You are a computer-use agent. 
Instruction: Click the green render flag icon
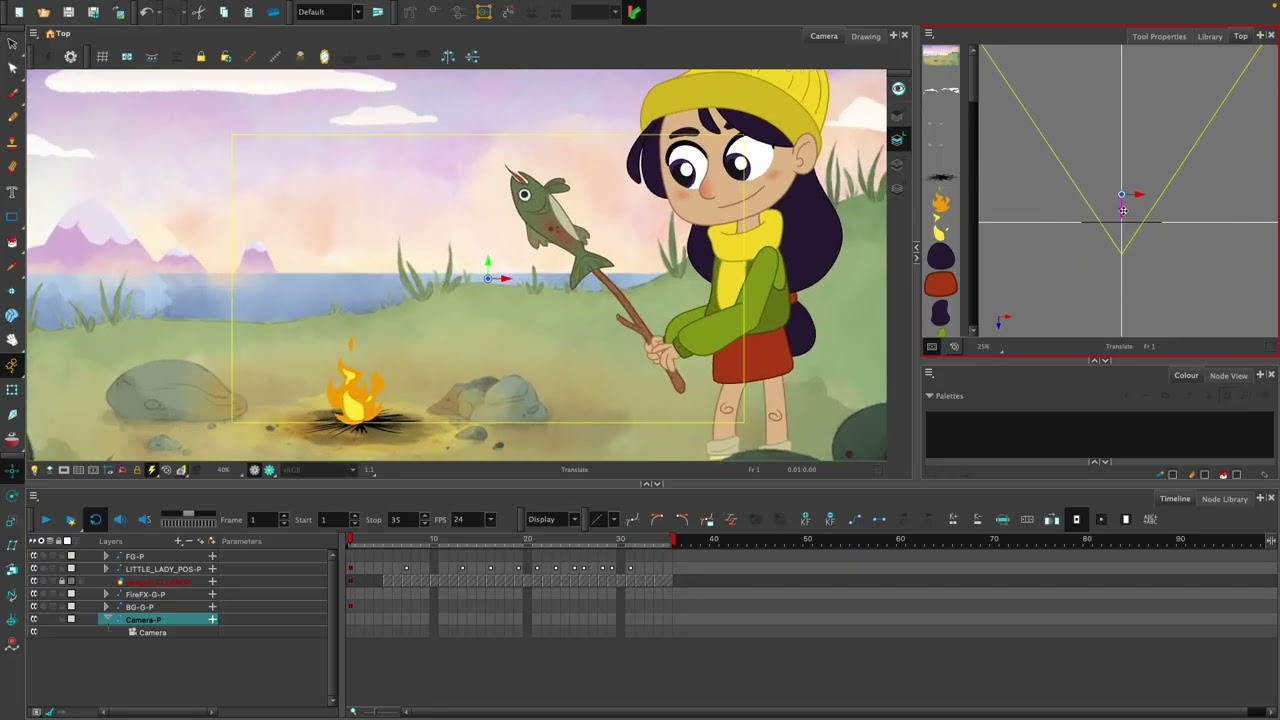[634, 12]
